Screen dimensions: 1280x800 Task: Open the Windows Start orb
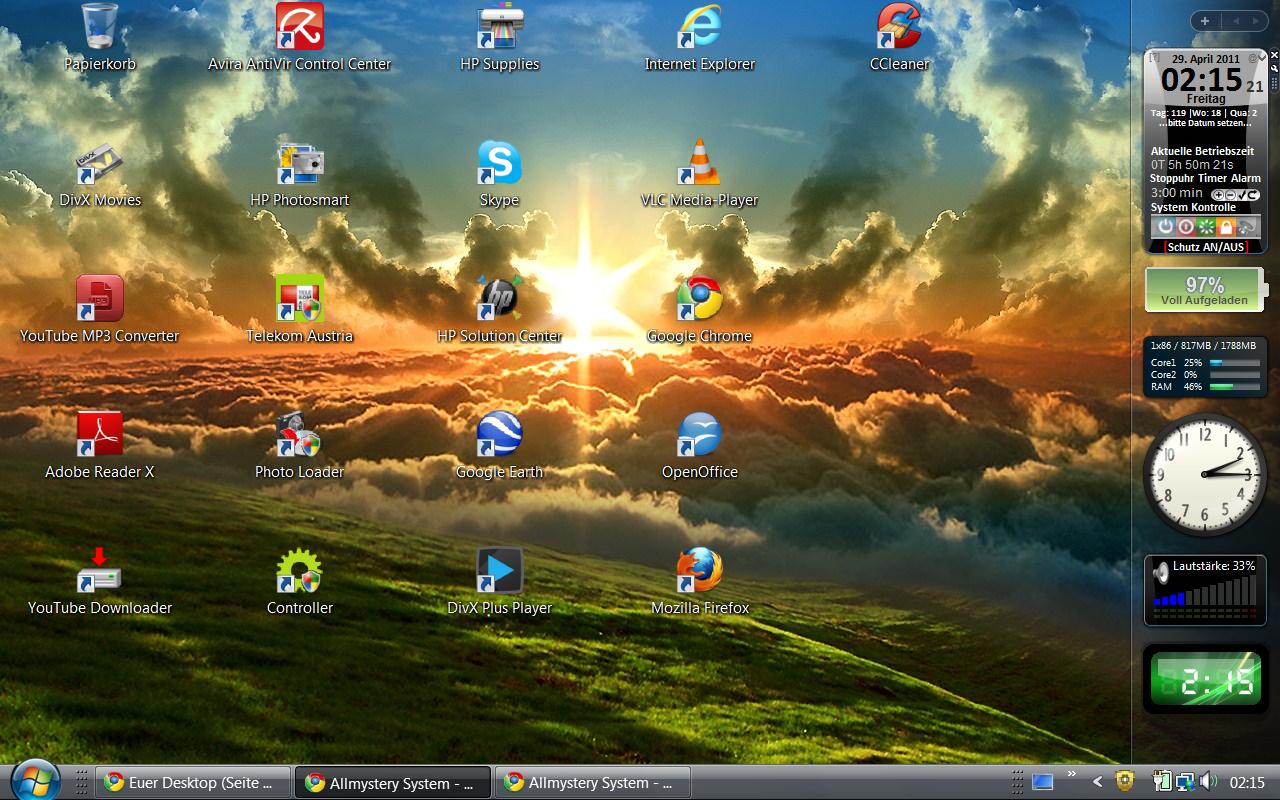[x=35, y=781]
